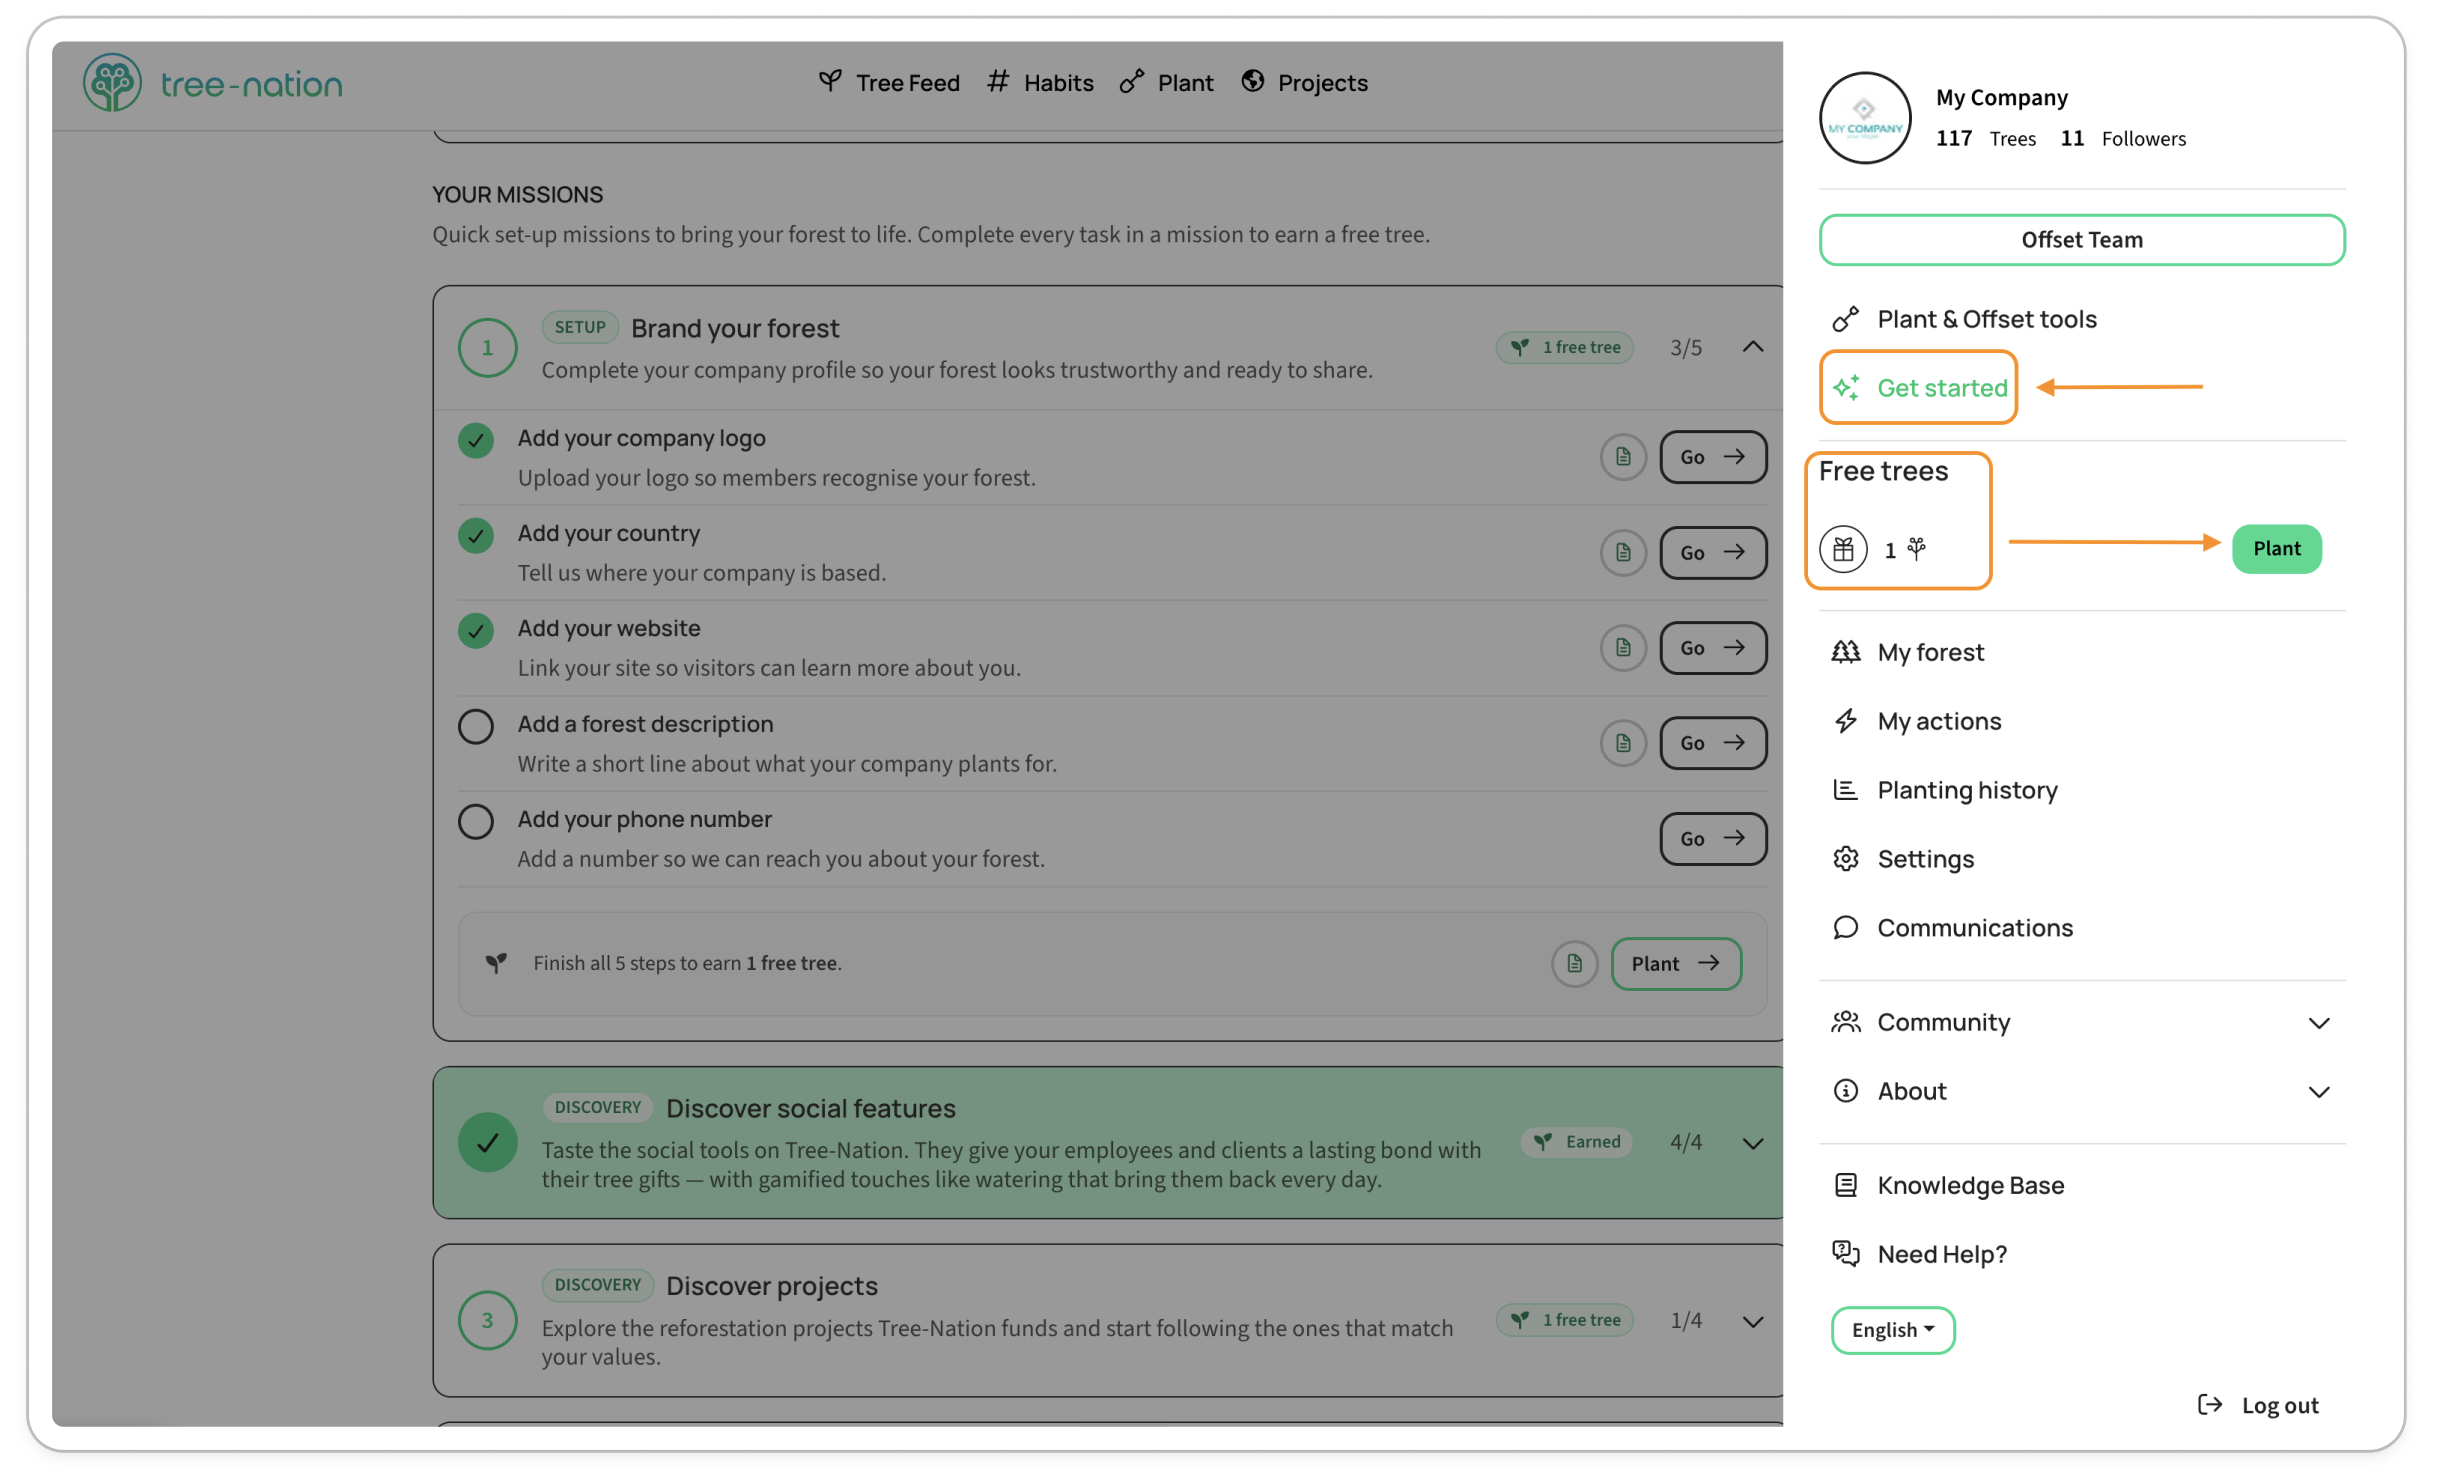The height and width of the screenshot is (1480, 2438).
Task: Click the green check of Discover social features
Action: click(x=487, y=1143)
